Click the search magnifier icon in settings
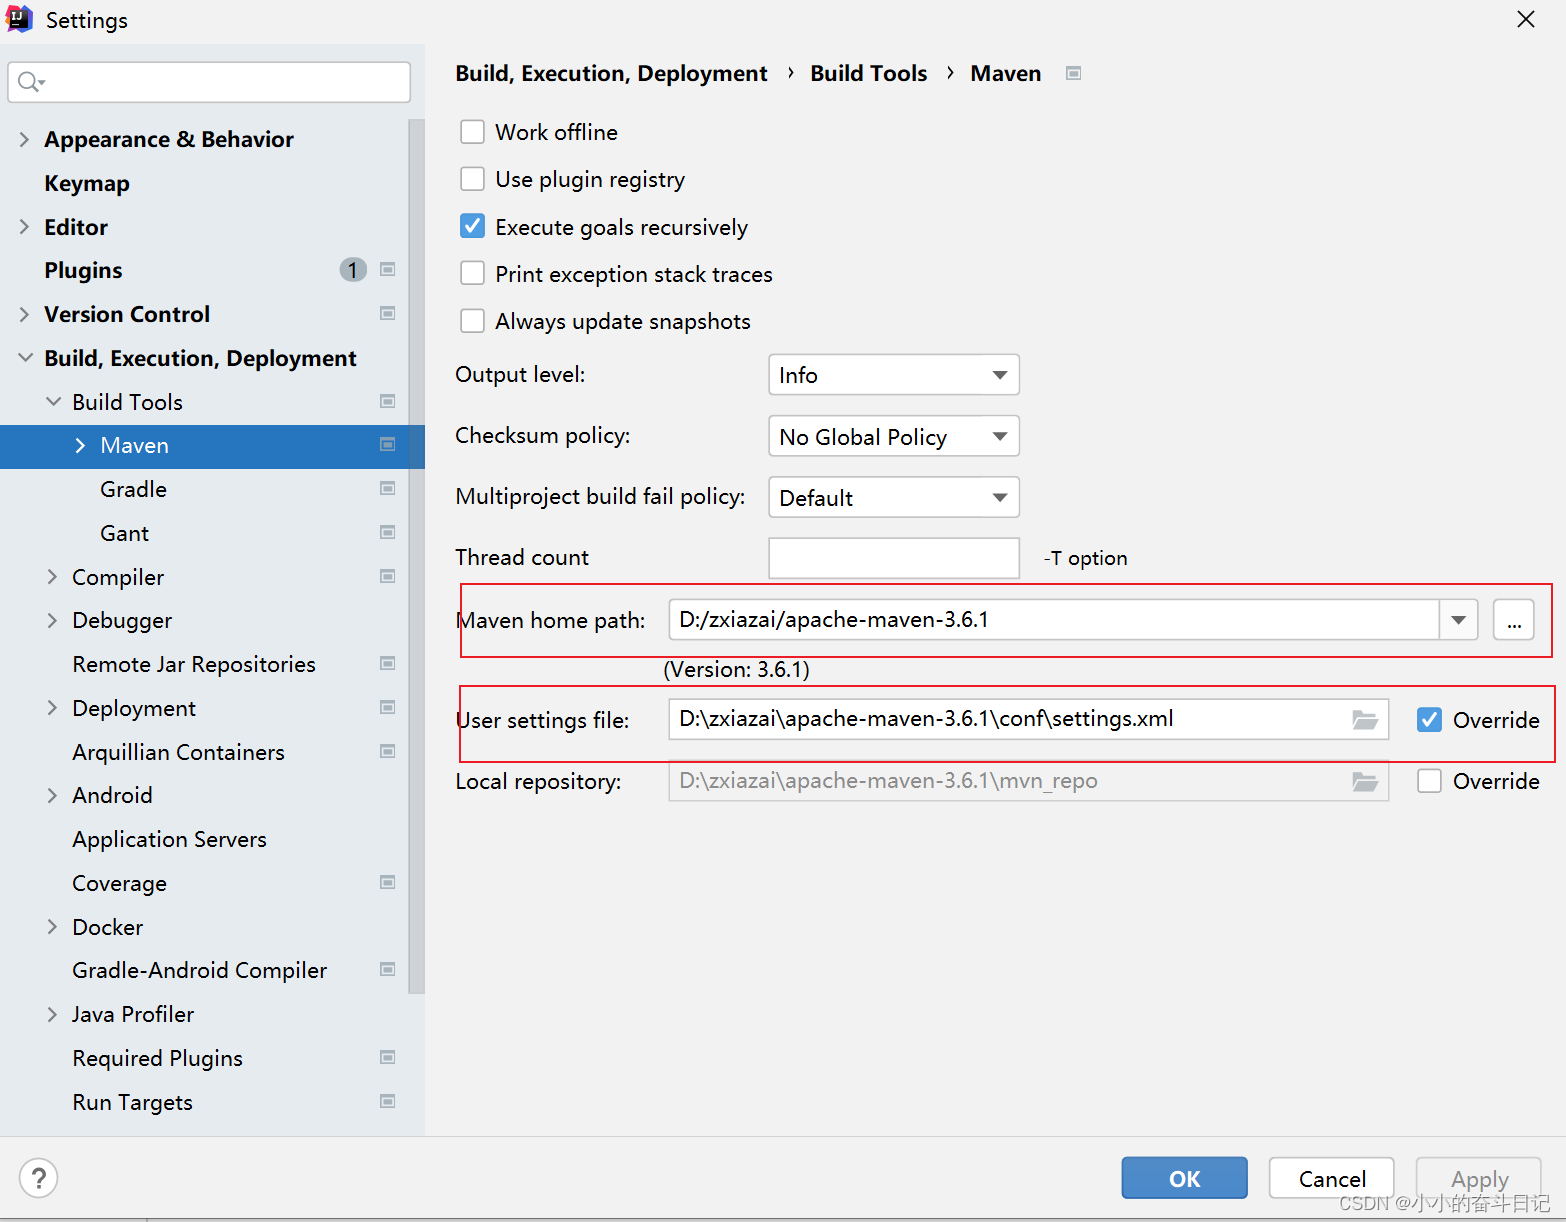Screen dimensions: 1566x1222 pyautogui.click(x=31, y=82)
